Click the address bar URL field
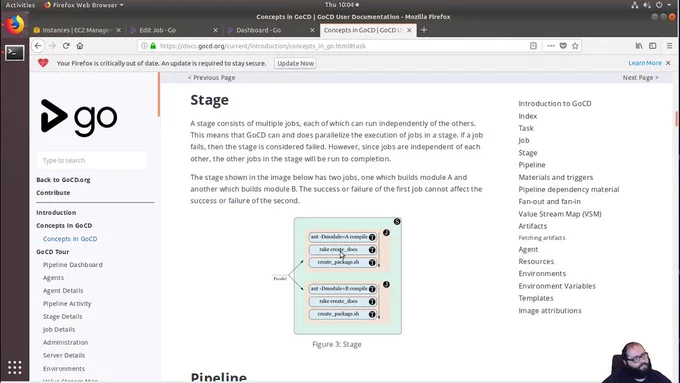 pyautogui.click(x=338, y=46)
